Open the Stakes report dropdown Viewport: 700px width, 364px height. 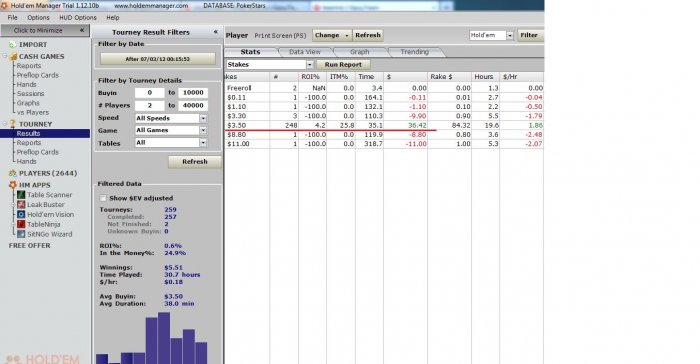tap(309, 65)
